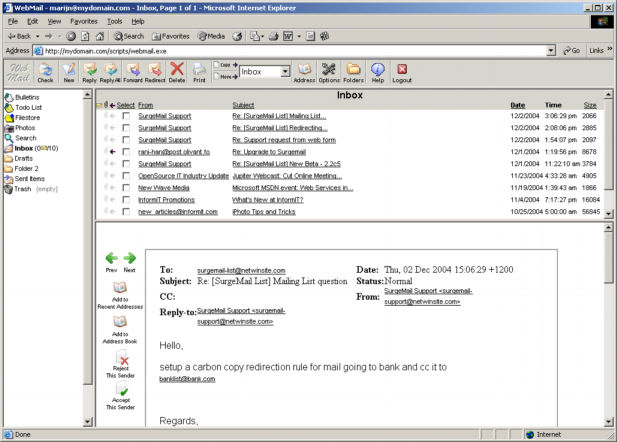Tick the checkbox for the first SurgeMail Support email

click(126, 116)
